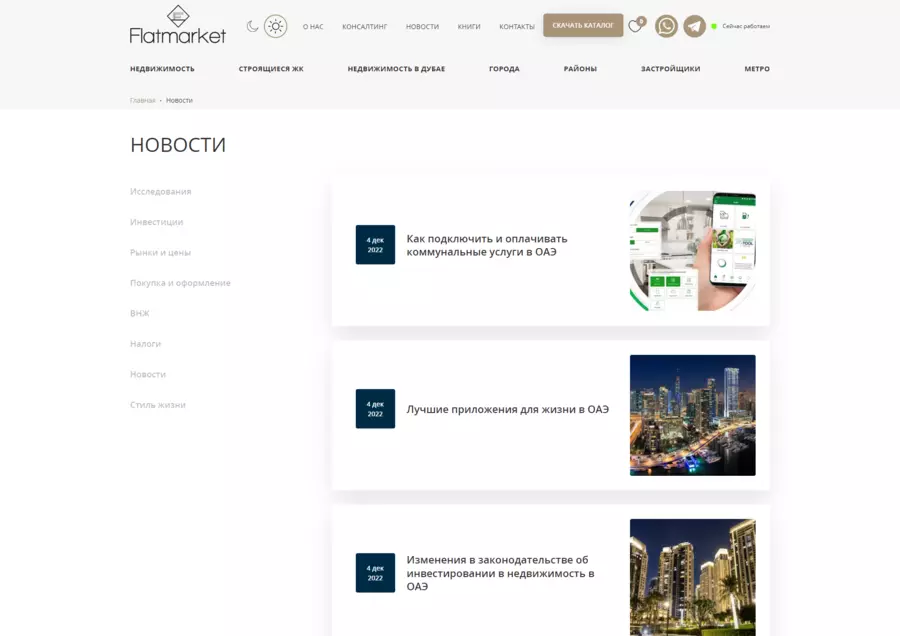900x636 pixels.
Task: Open the 'Книги' menu item
Action: point(469,27)
